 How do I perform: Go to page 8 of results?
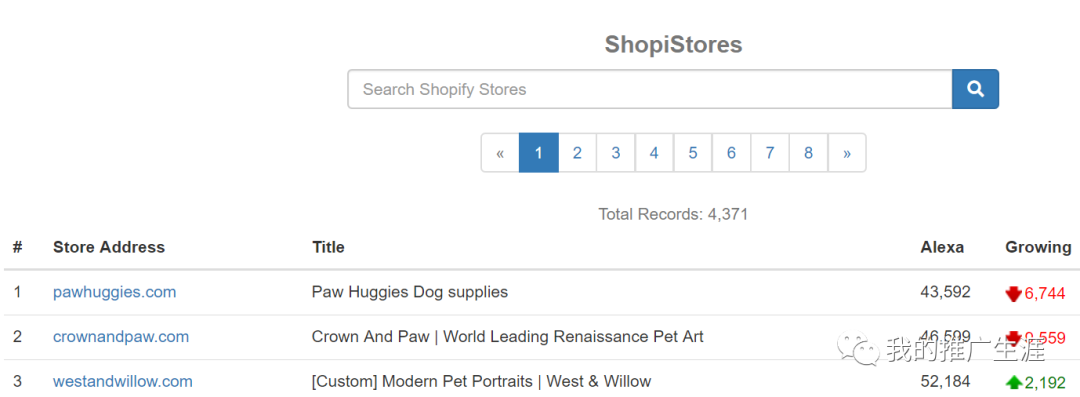coord(809,153)
